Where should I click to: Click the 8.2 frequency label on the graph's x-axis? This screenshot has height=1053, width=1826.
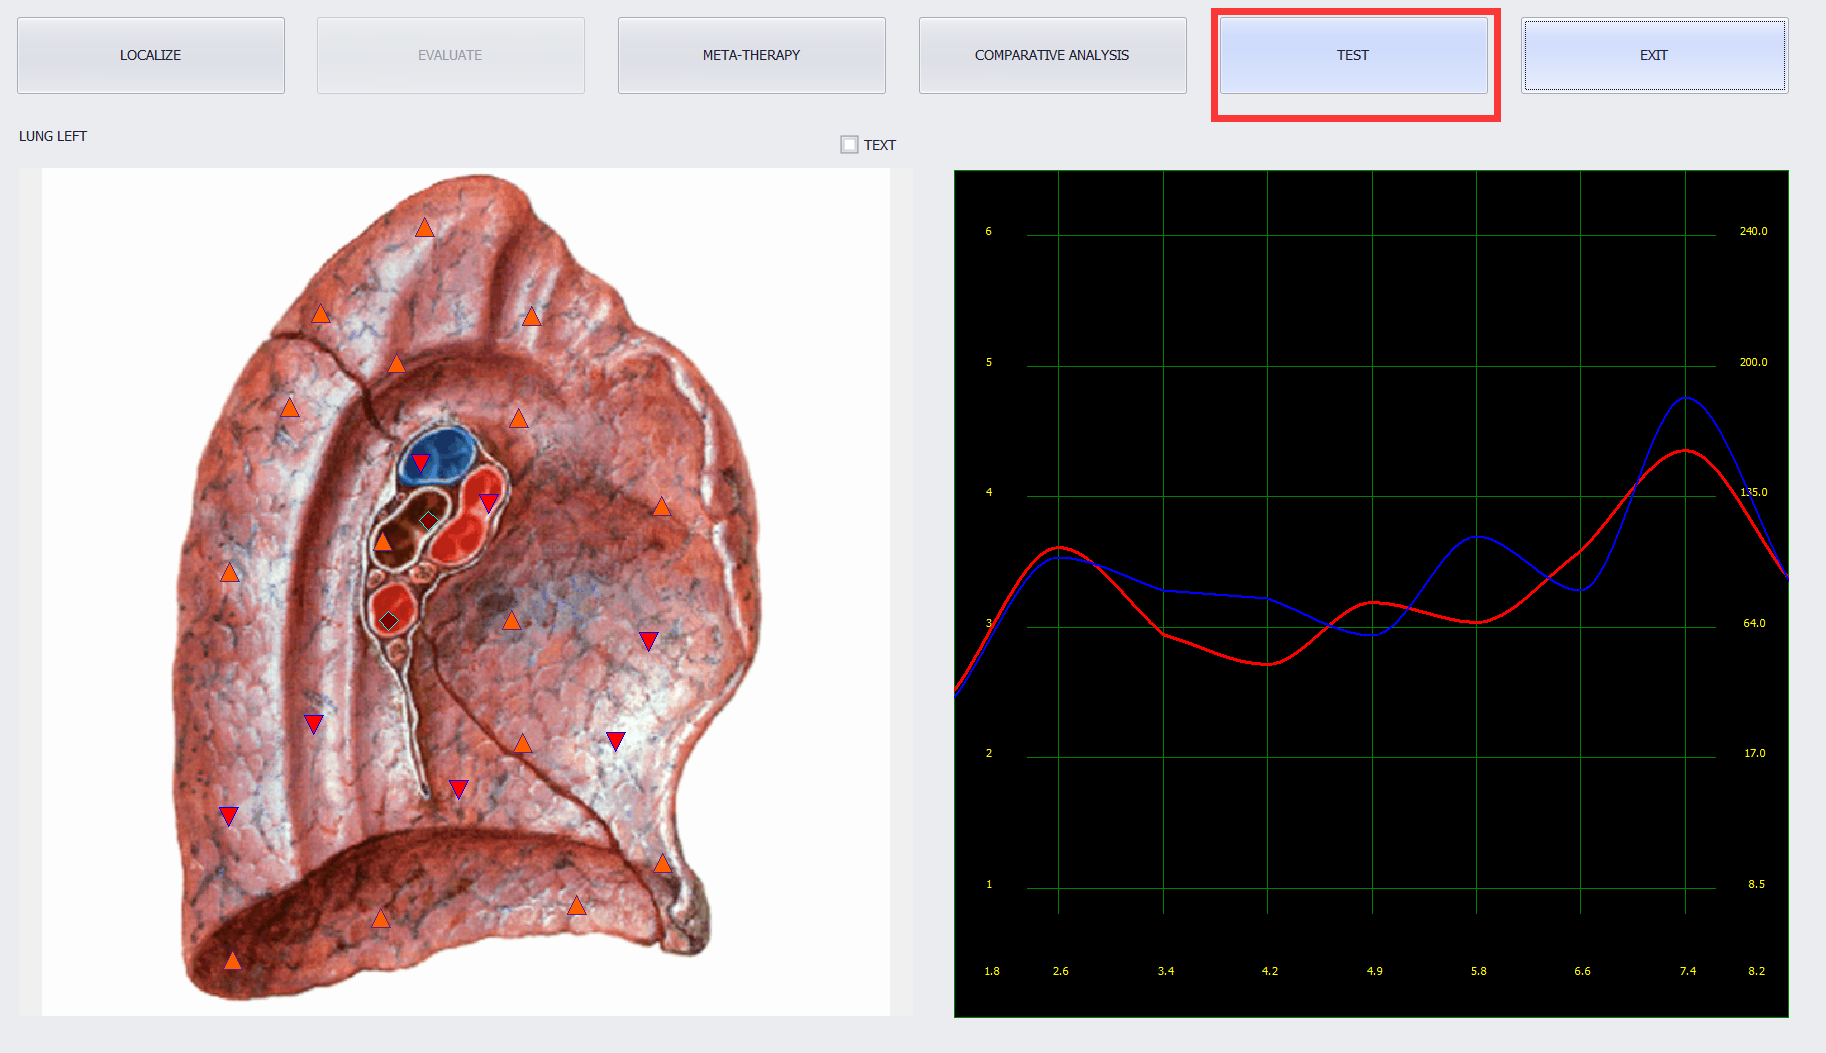(x=1757, y=971)
